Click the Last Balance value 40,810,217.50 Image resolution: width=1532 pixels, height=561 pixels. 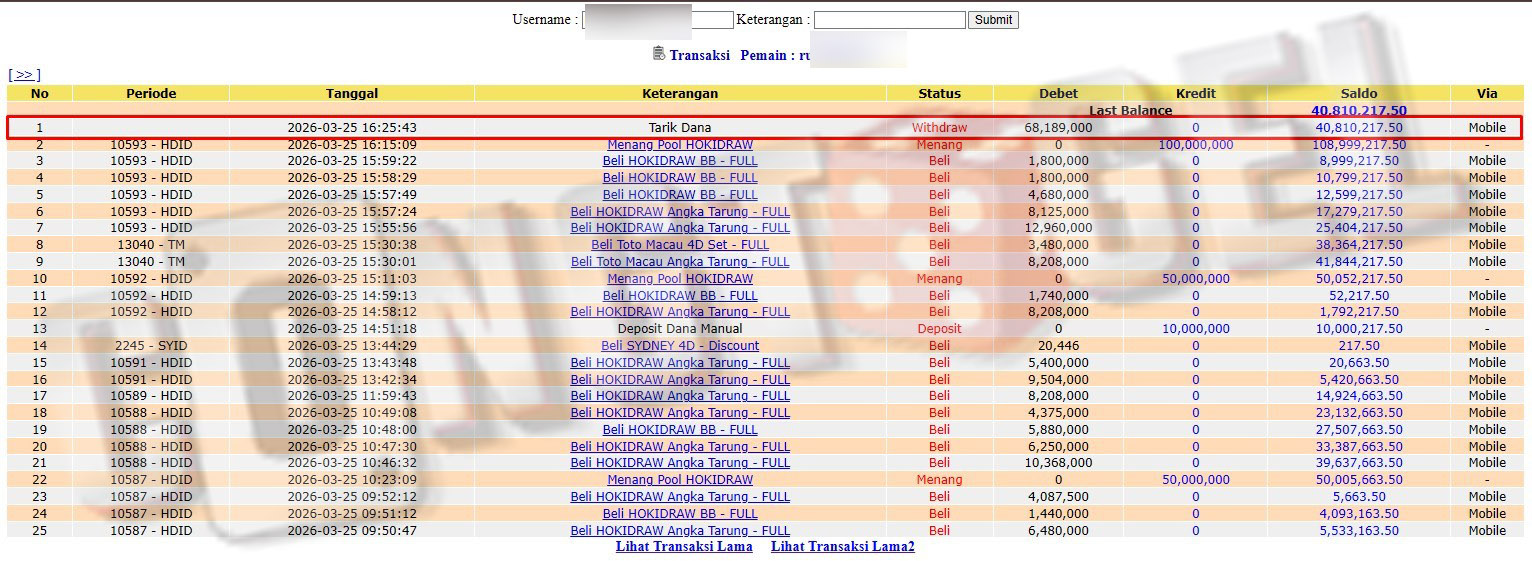point(1359,111)
